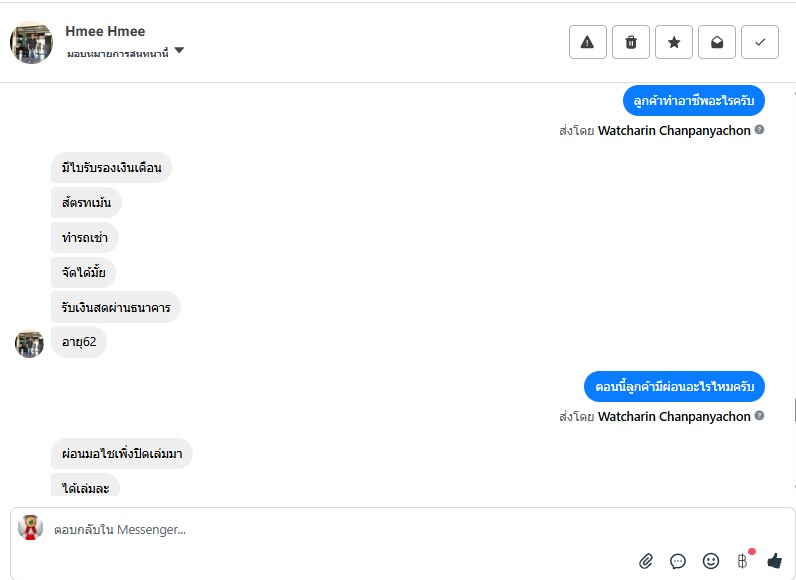The image size is (796, 580).
Task: Open Hmee Hmee's header profile picture
Action: [x=31, y=42]
